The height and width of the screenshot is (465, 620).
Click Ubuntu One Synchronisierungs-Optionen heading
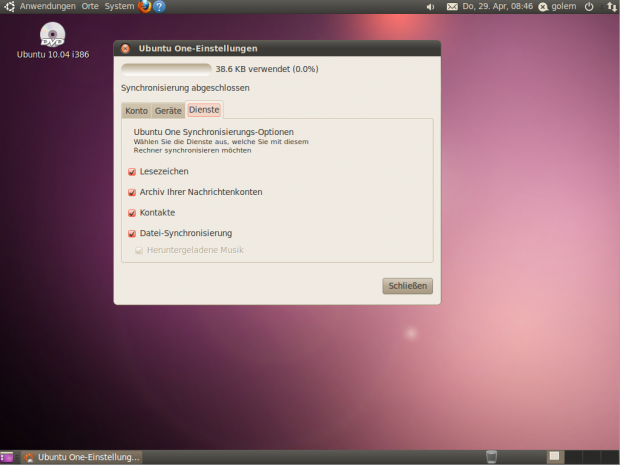pyautogui.click(x=214, y=132)
